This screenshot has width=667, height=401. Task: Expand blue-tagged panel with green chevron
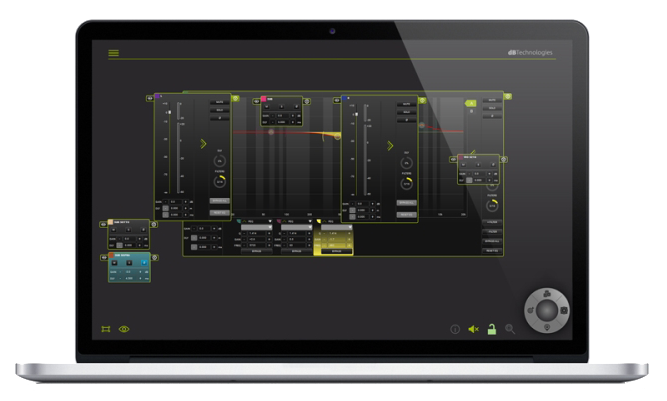coord(390,146)
